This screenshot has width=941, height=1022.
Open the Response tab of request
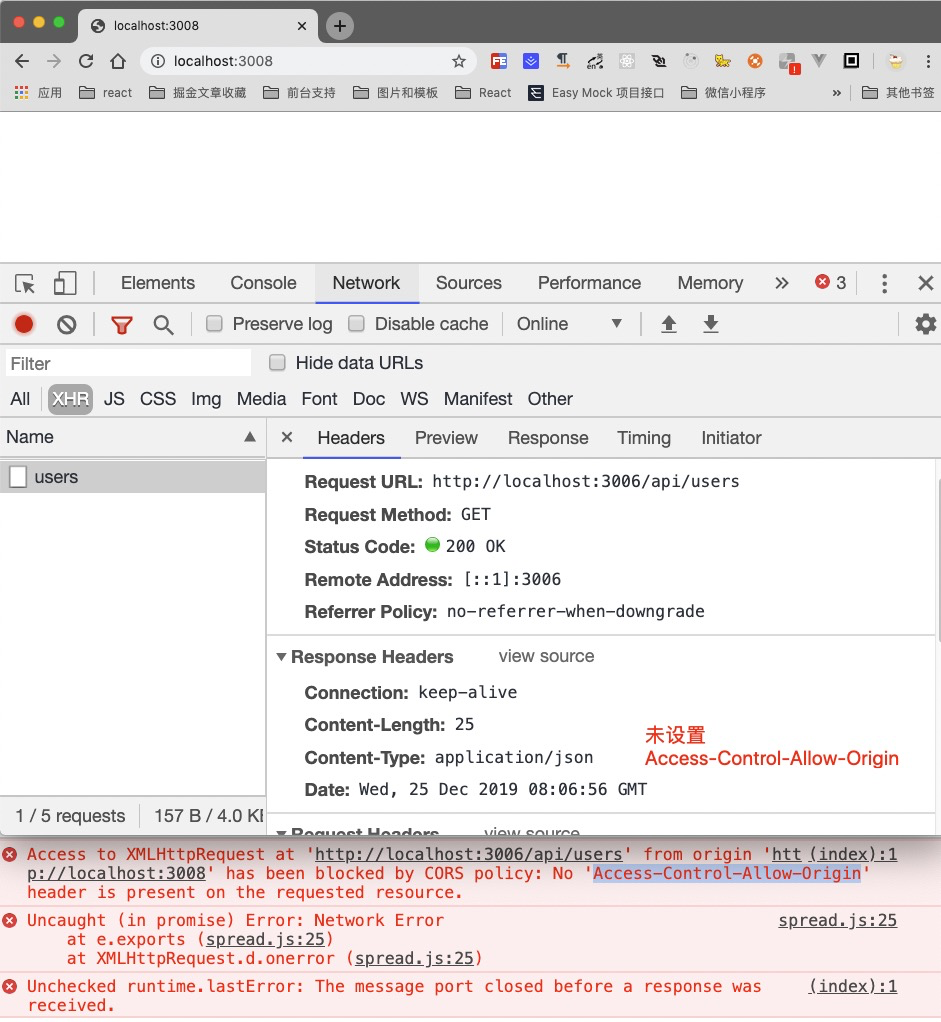[x=548, y=438]
